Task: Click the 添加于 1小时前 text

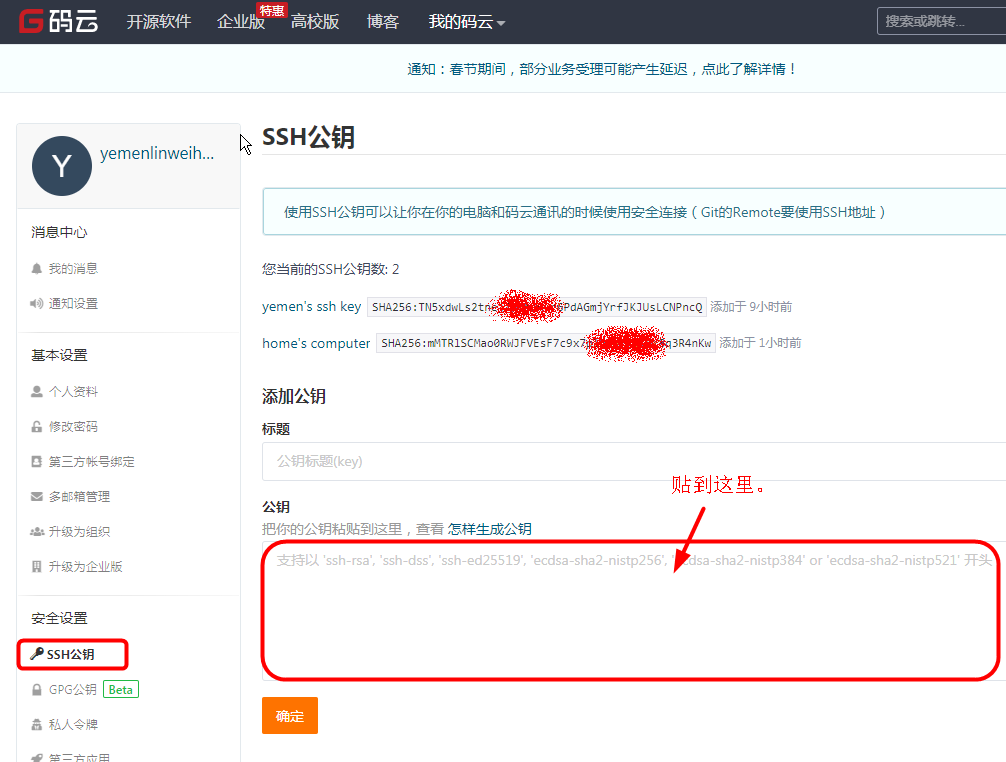Action: [x=760, y=343]
